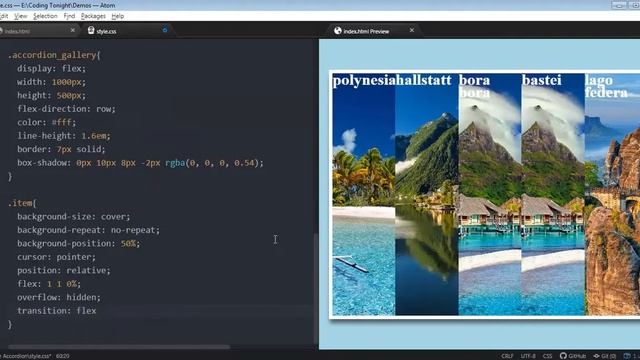
Task: Open the Help menu
Action: click(x=118, y=16)
